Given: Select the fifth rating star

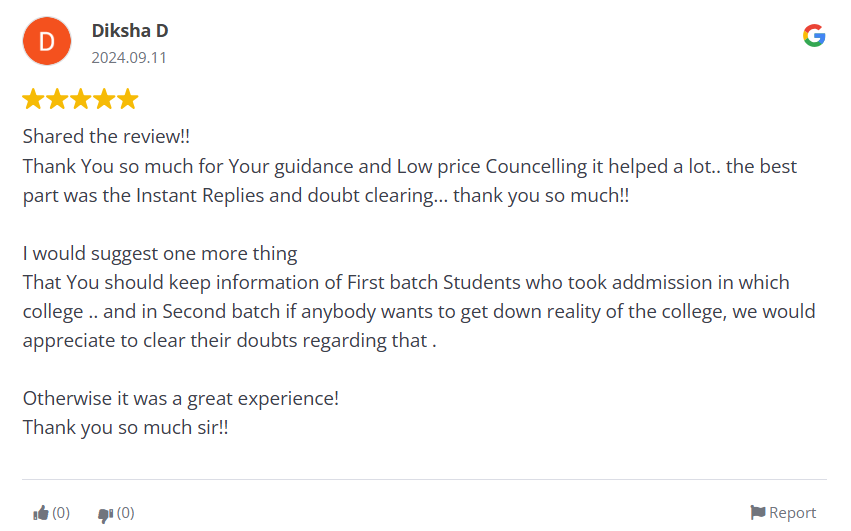Looking at the screenshot, I should 128,99.
